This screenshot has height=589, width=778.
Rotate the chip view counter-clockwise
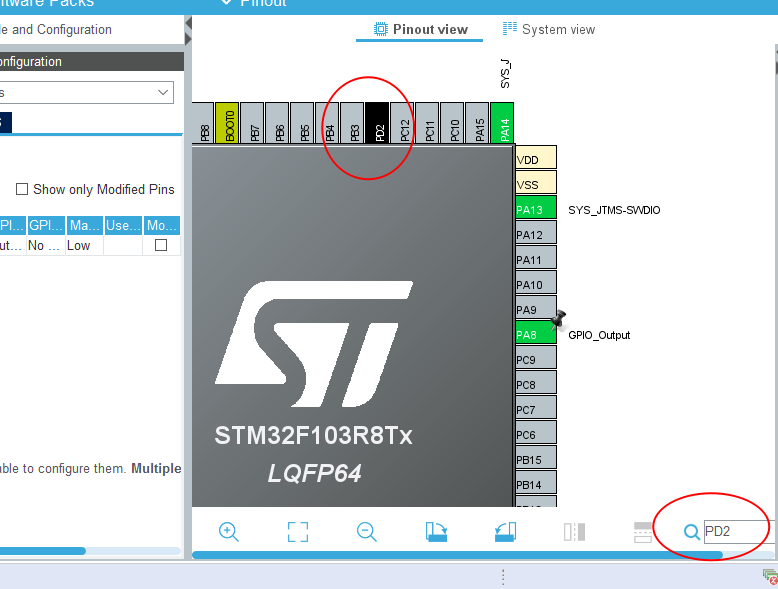(x=505, y=532)
